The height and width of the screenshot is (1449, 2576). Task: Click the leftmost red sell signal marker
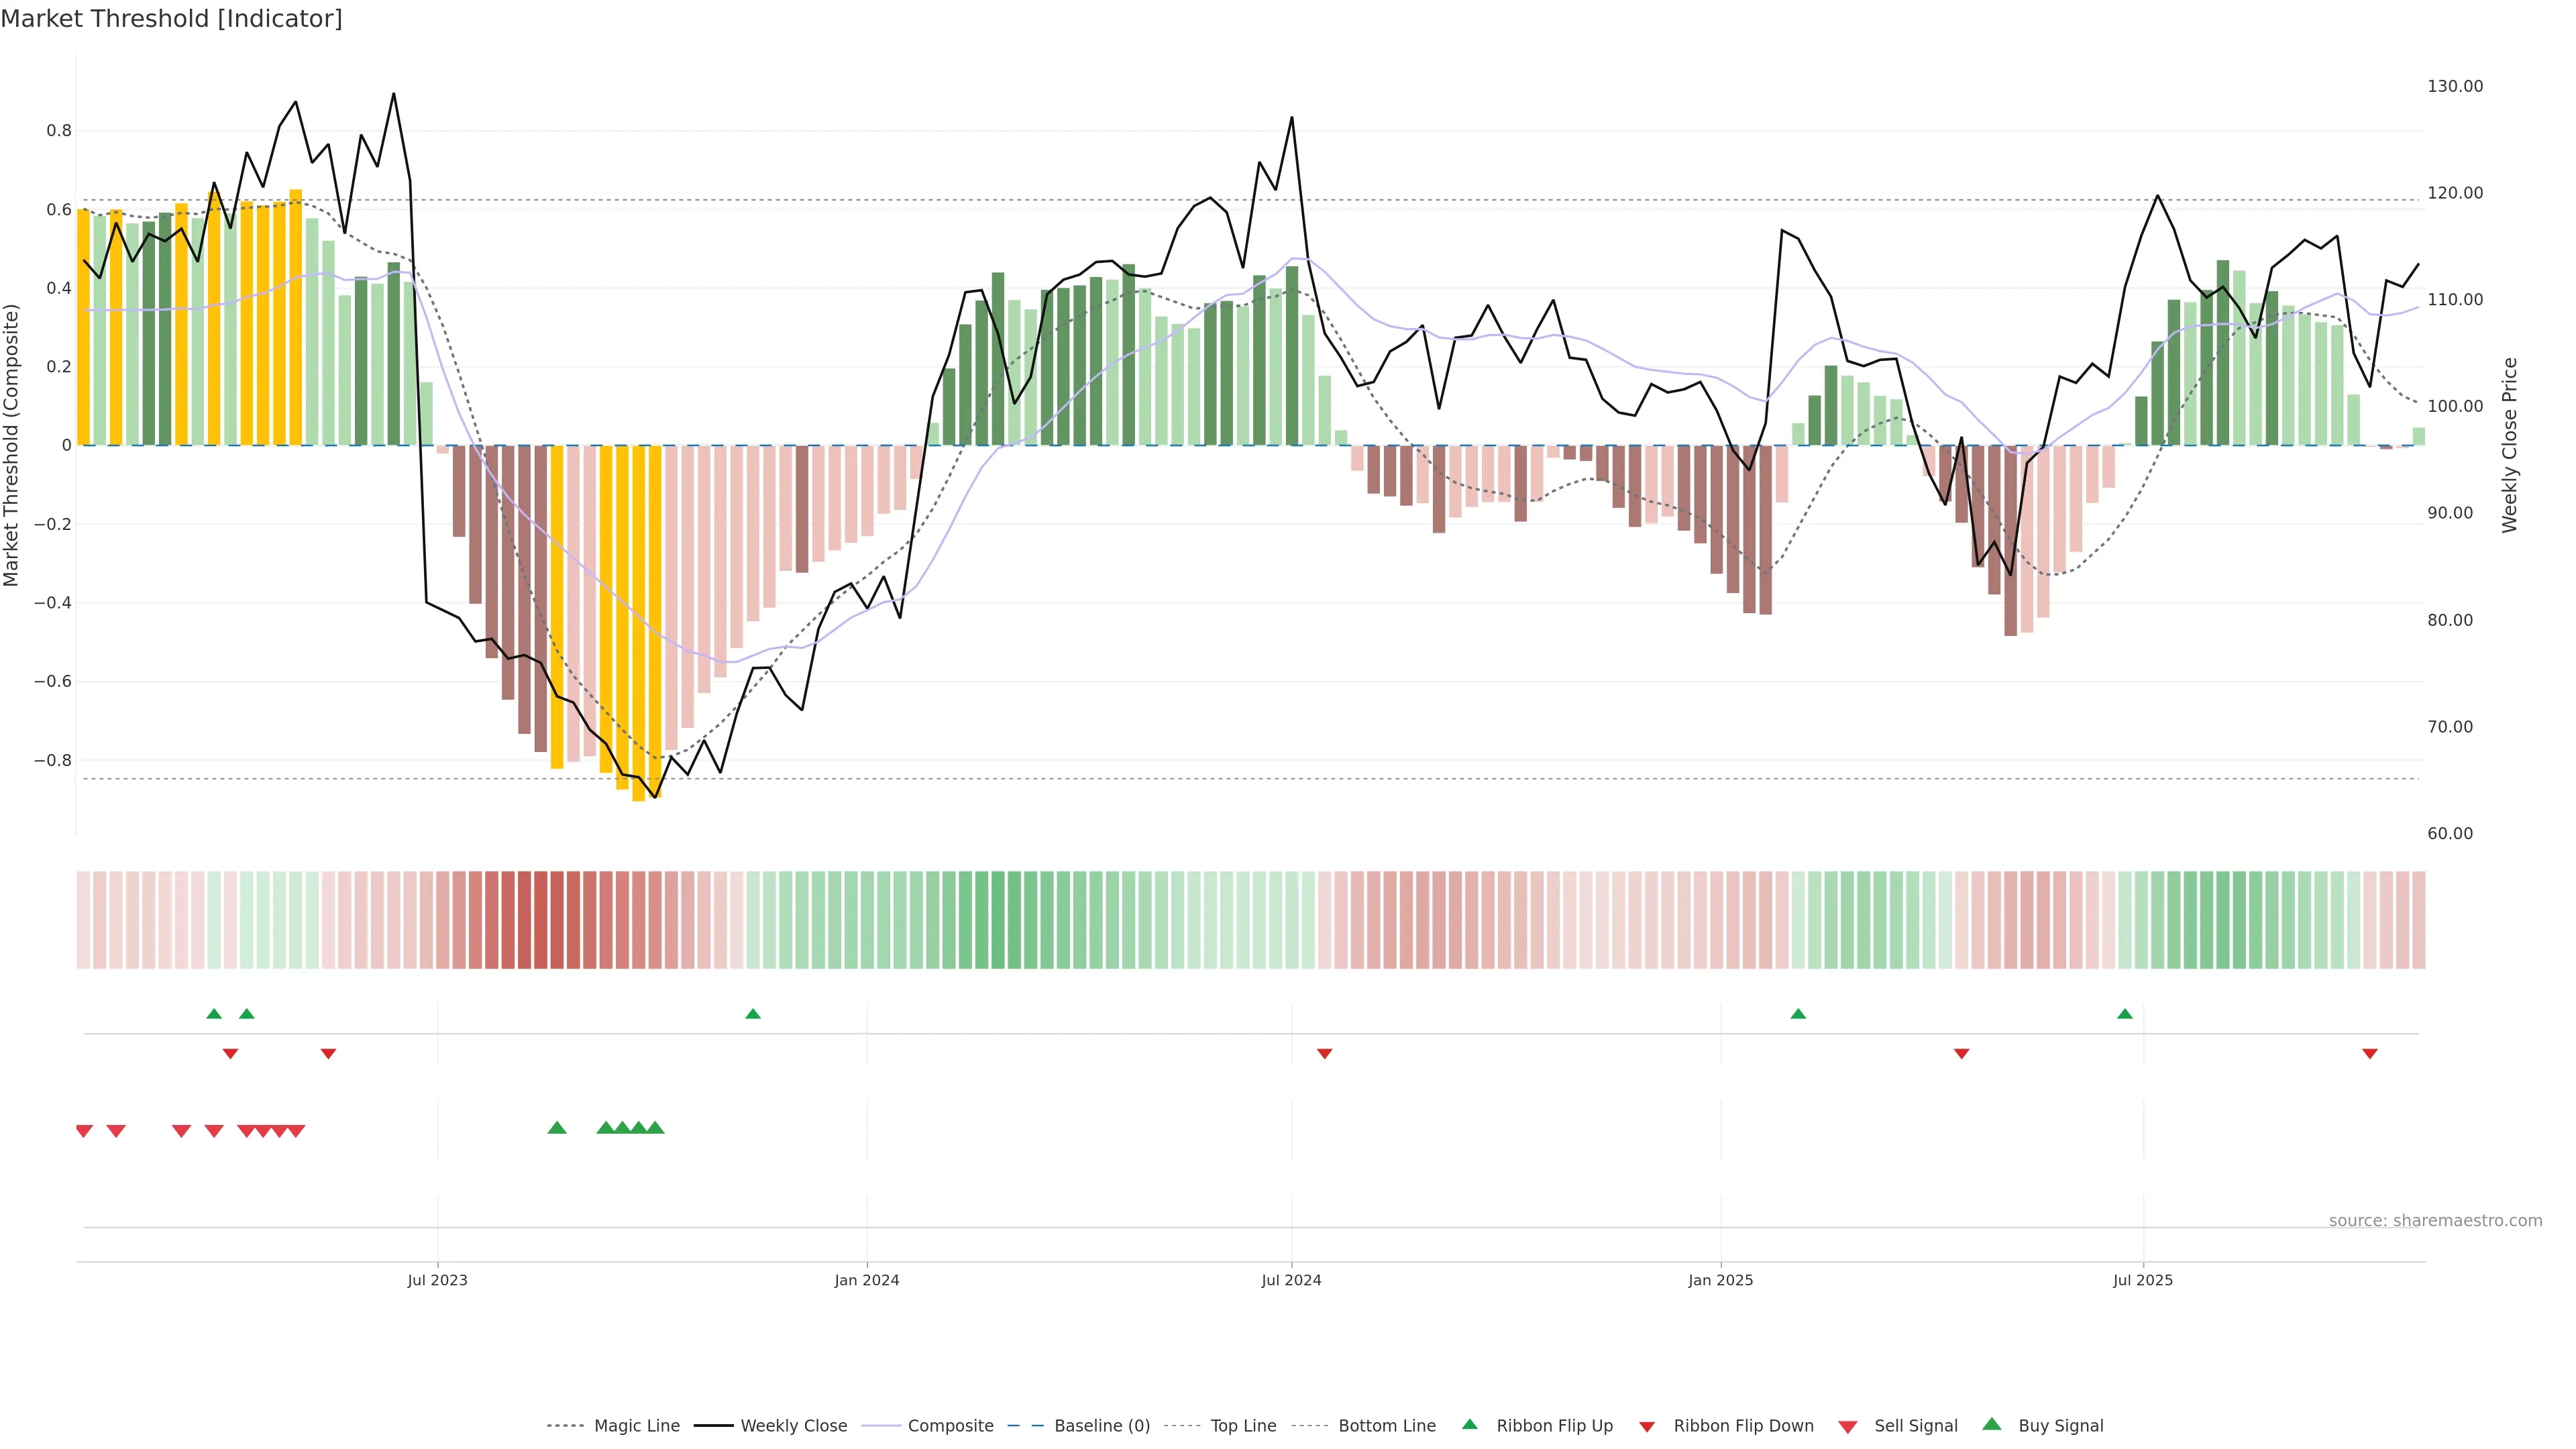[x=84, y=1130]
